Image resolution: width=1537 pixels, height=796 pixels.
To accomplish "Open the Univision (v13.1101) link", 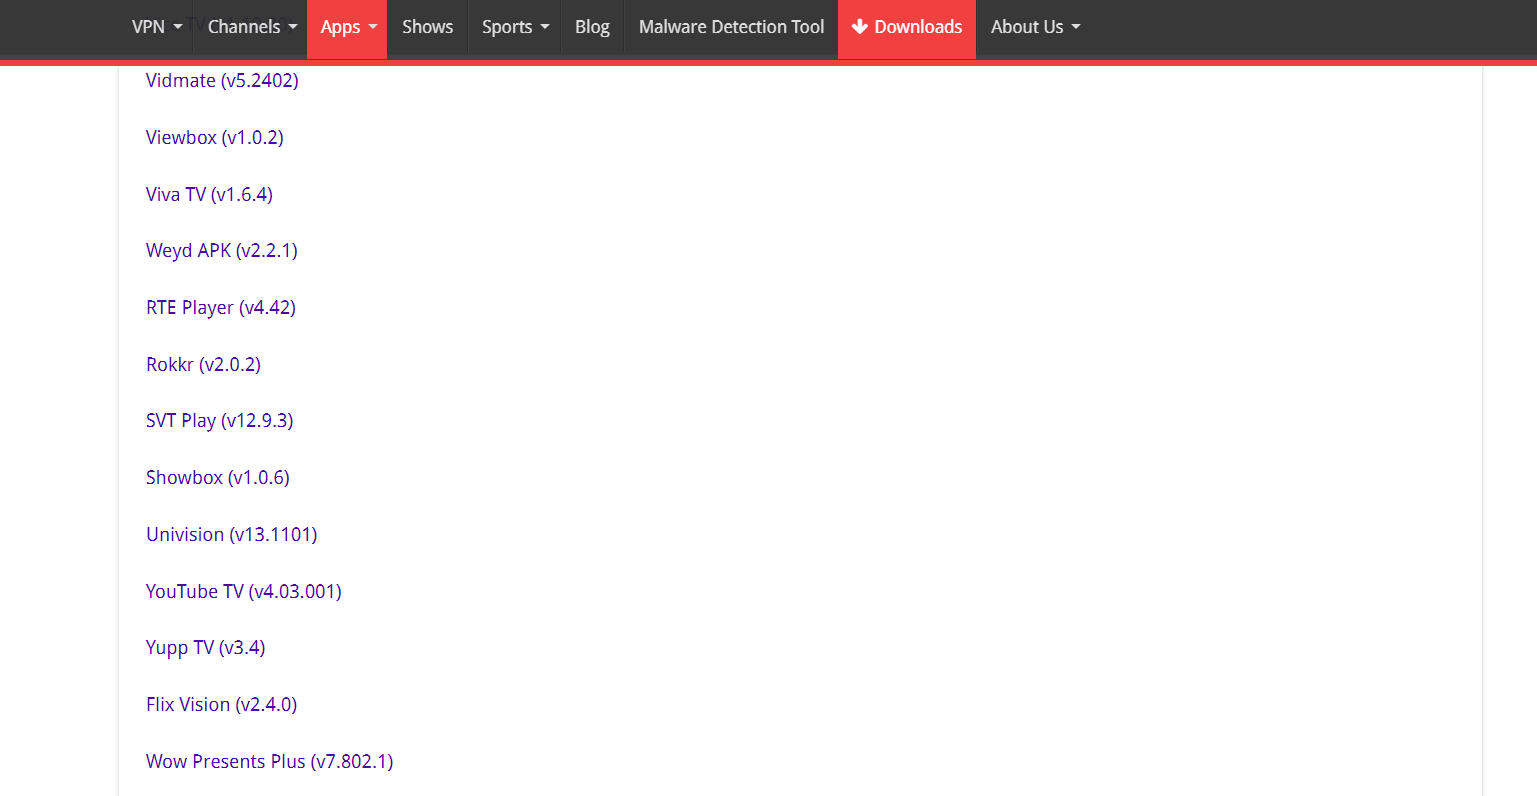I will [232, 534].
